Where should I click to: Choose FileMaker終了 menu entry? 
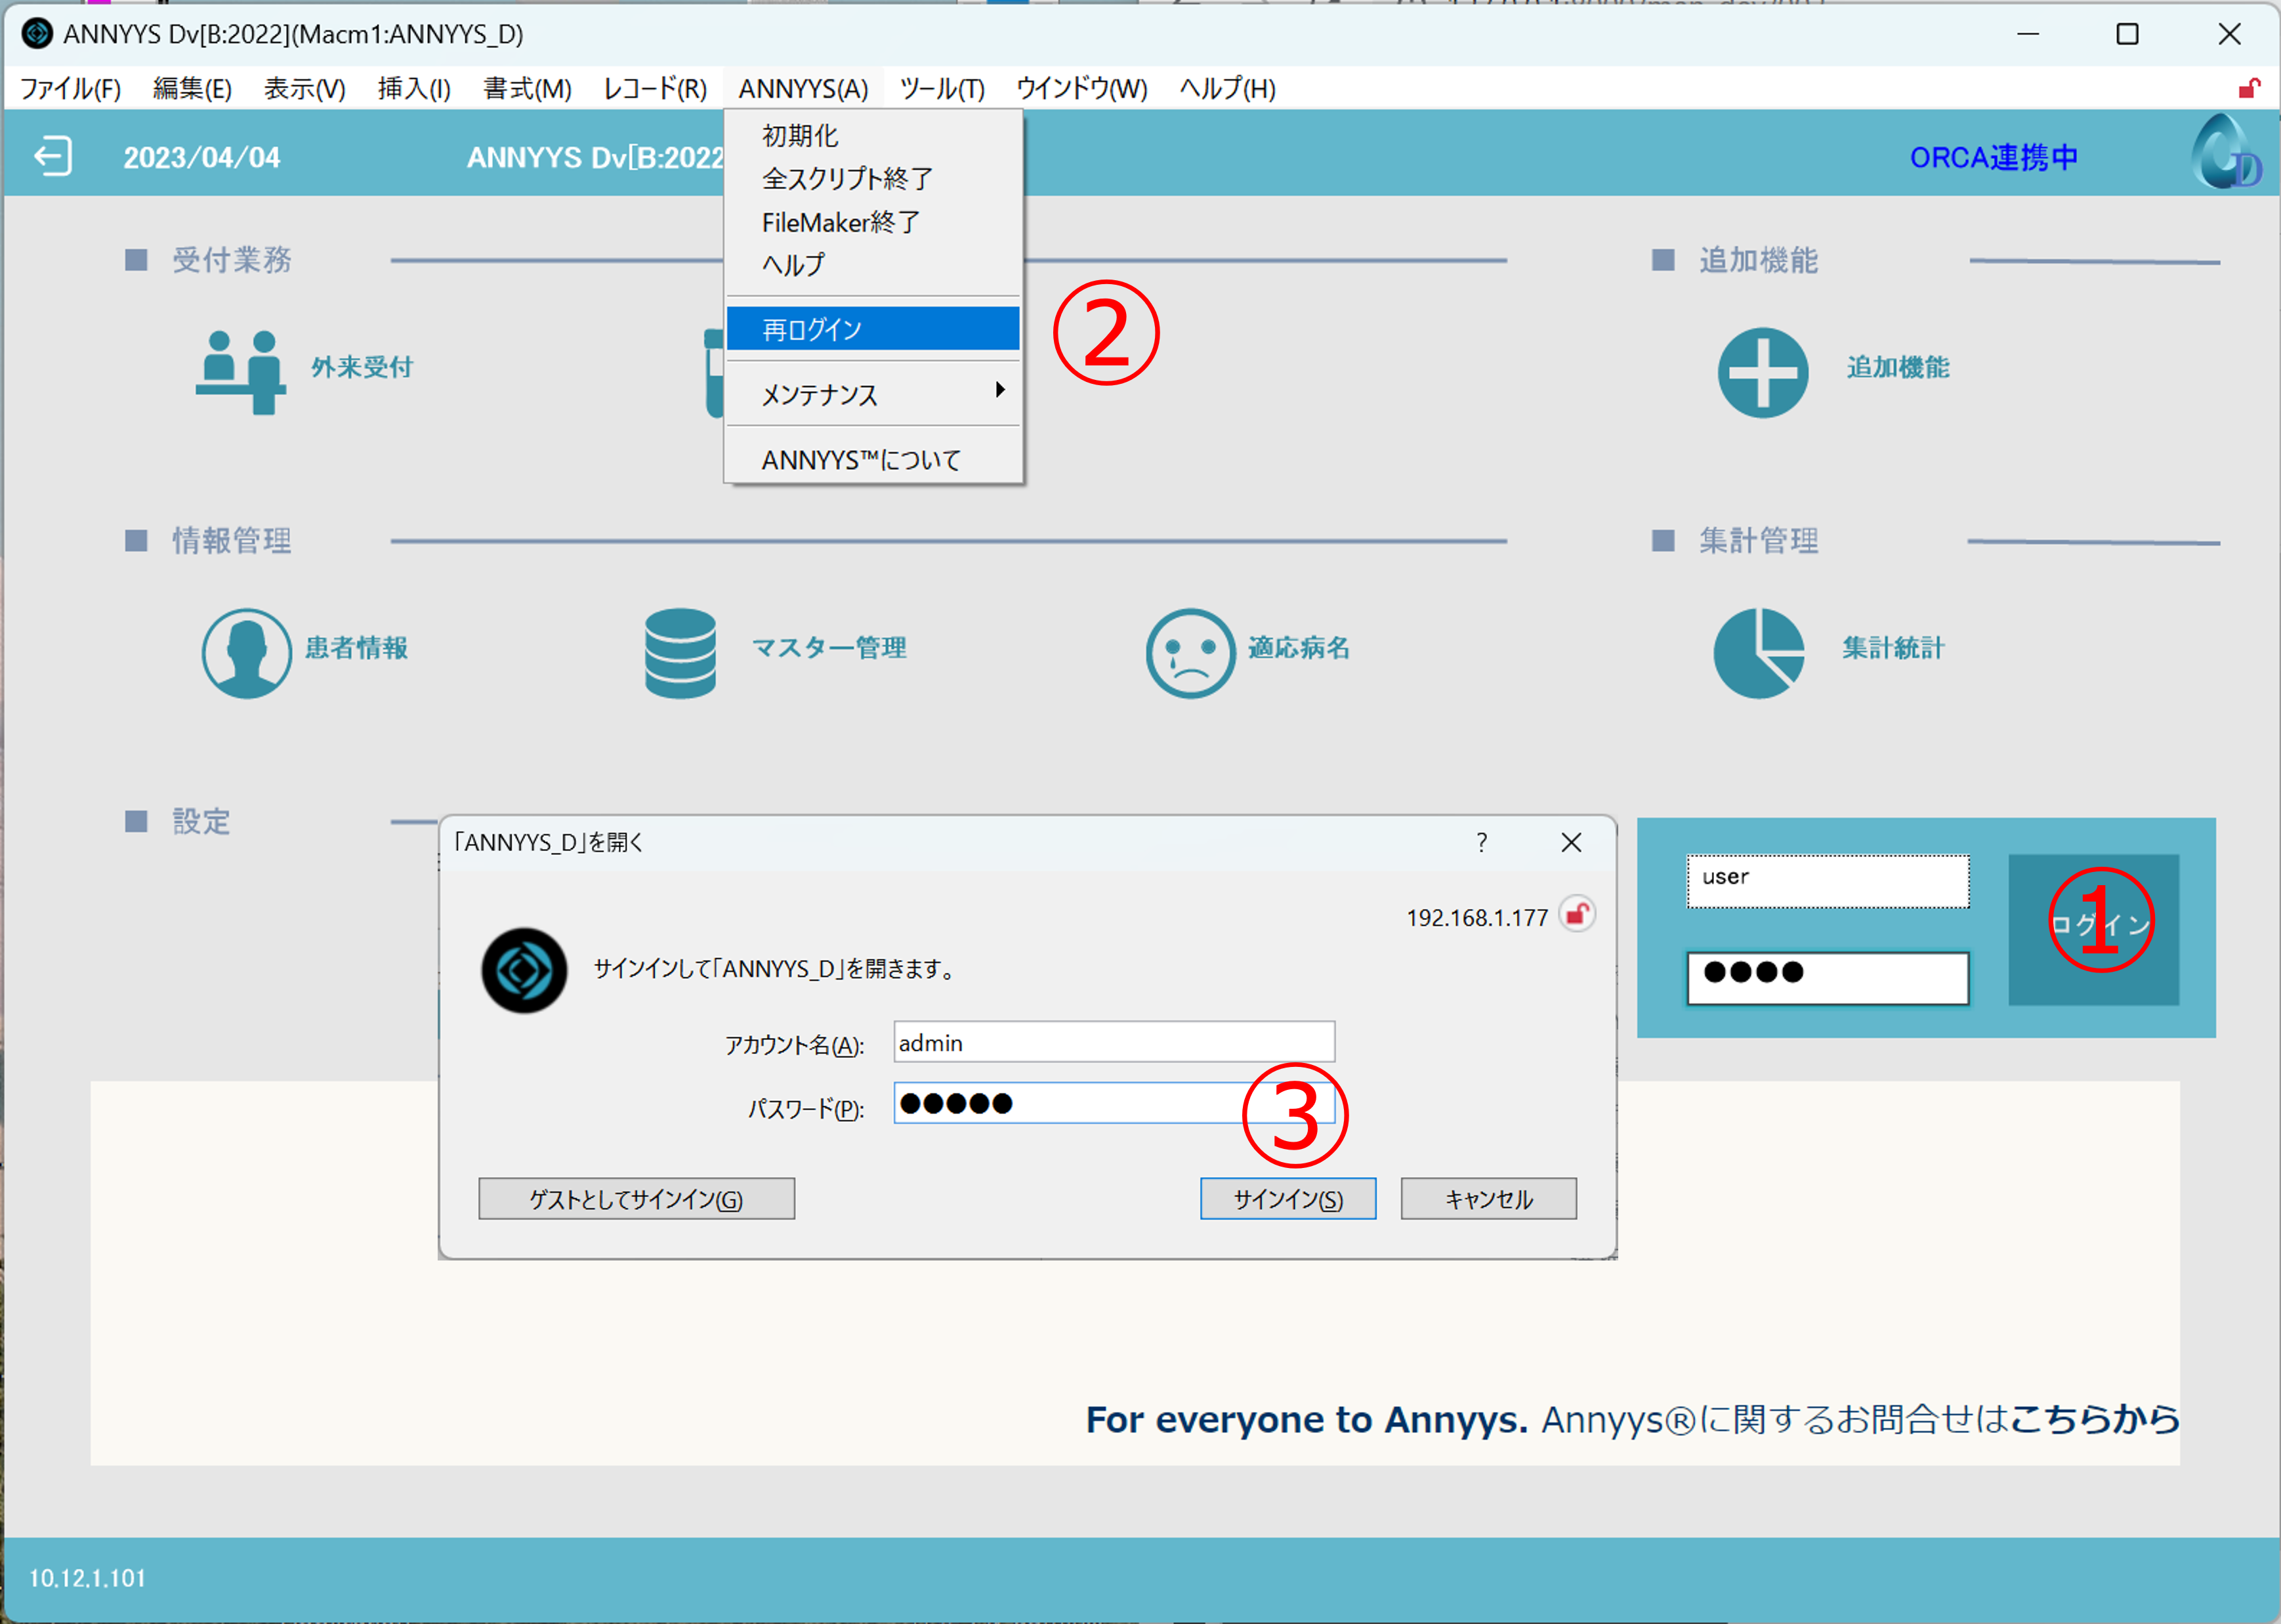(873, 221)
